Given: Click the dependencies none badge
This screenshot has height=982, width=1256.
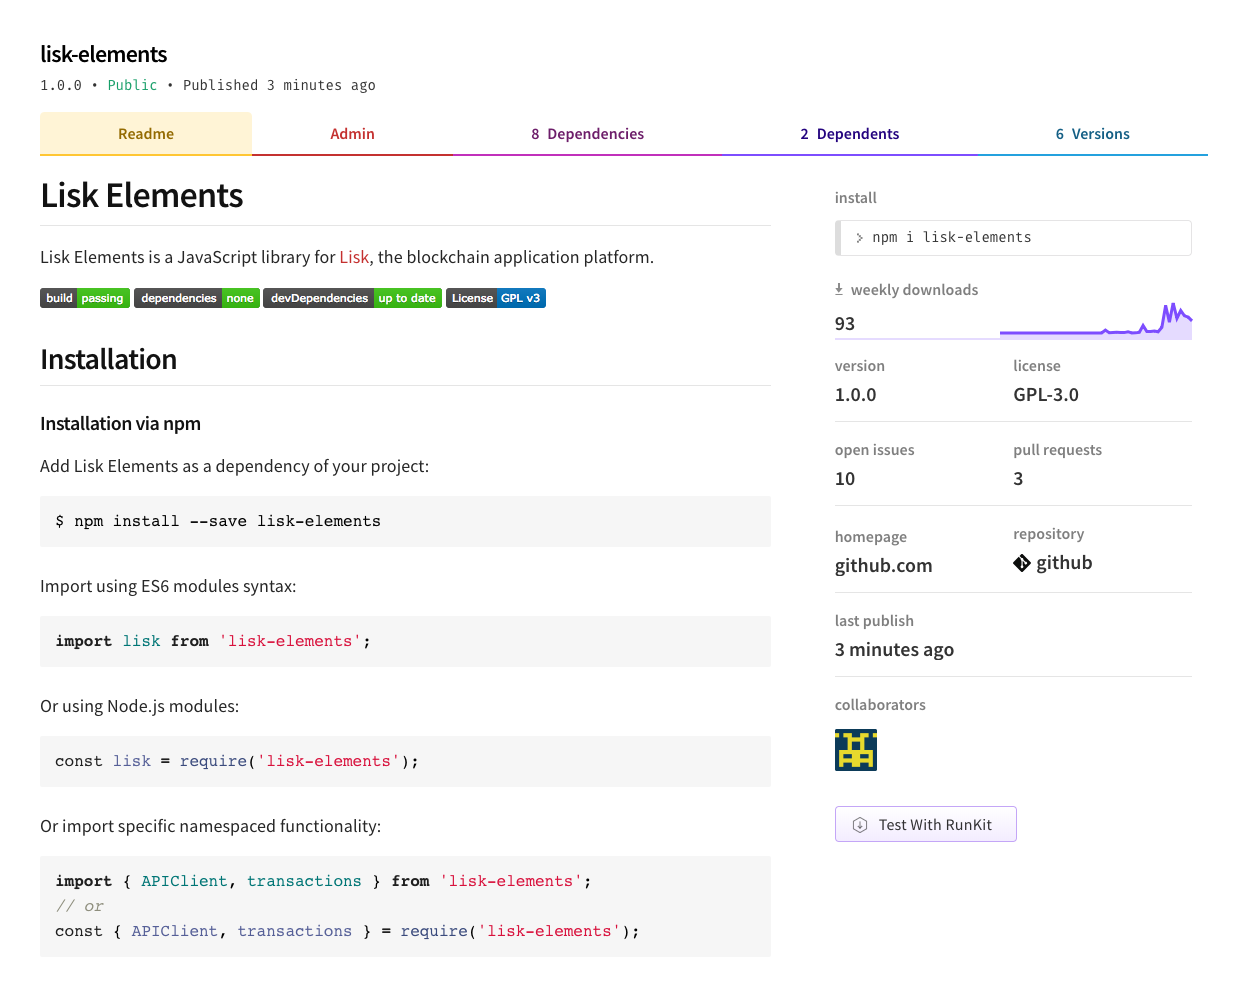Looking at the screenshot, I should pos(197,298).
